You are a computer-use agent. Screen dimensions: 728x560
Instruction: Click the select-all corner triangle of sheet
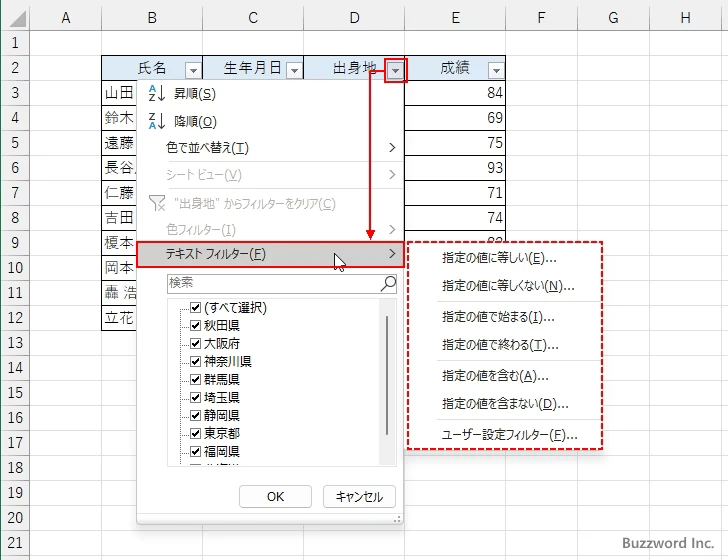18,19
